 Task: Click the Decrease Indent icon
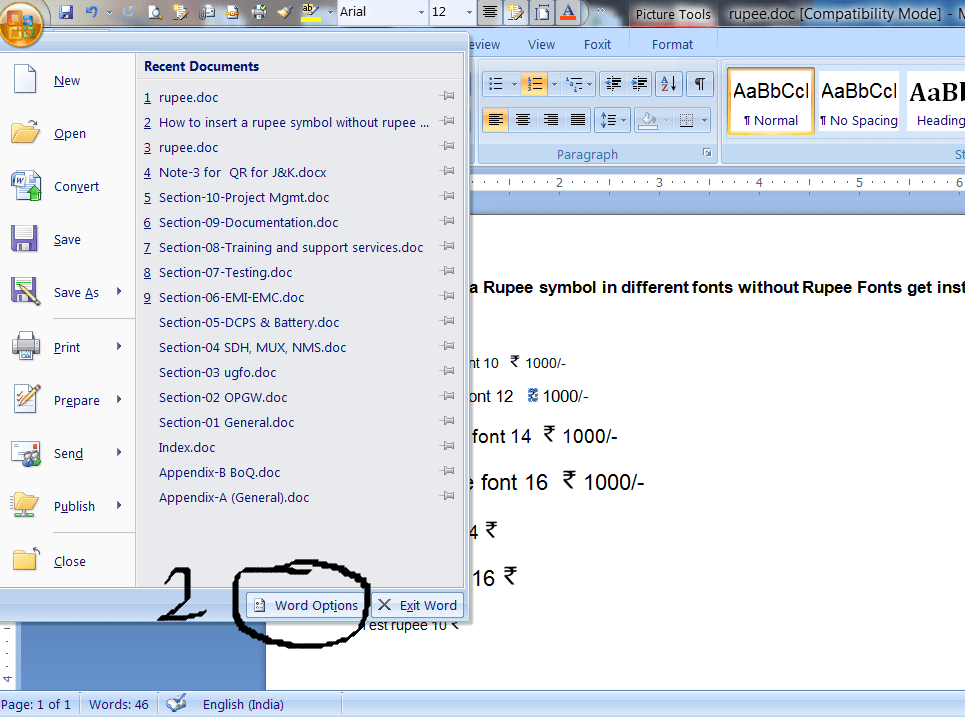[613, 84]
